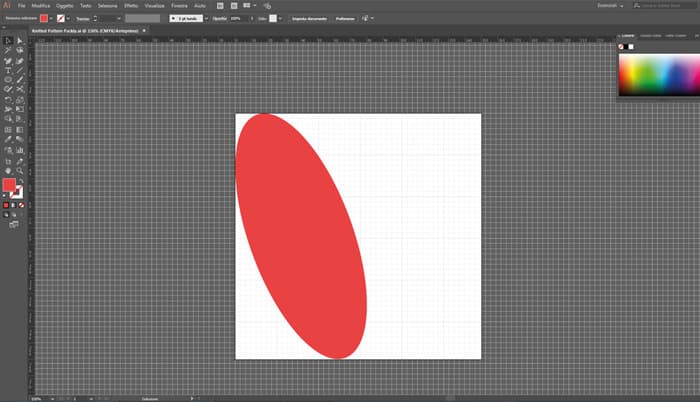Open the Effetto menu
Screen dimensions: 700x402
(131, 6)
